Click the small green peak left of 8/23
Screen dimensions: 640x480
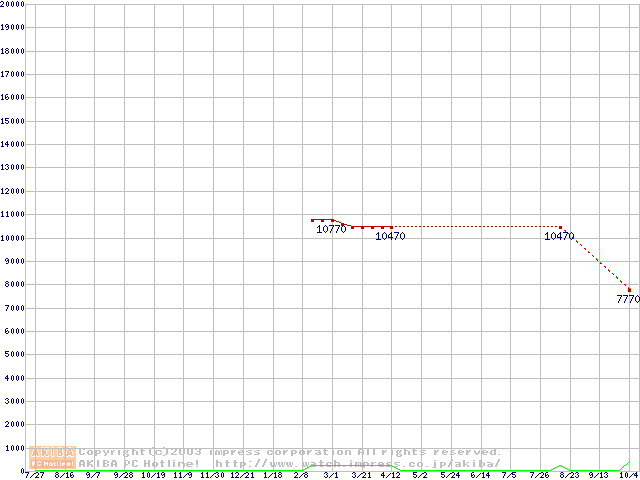(561, 466)
